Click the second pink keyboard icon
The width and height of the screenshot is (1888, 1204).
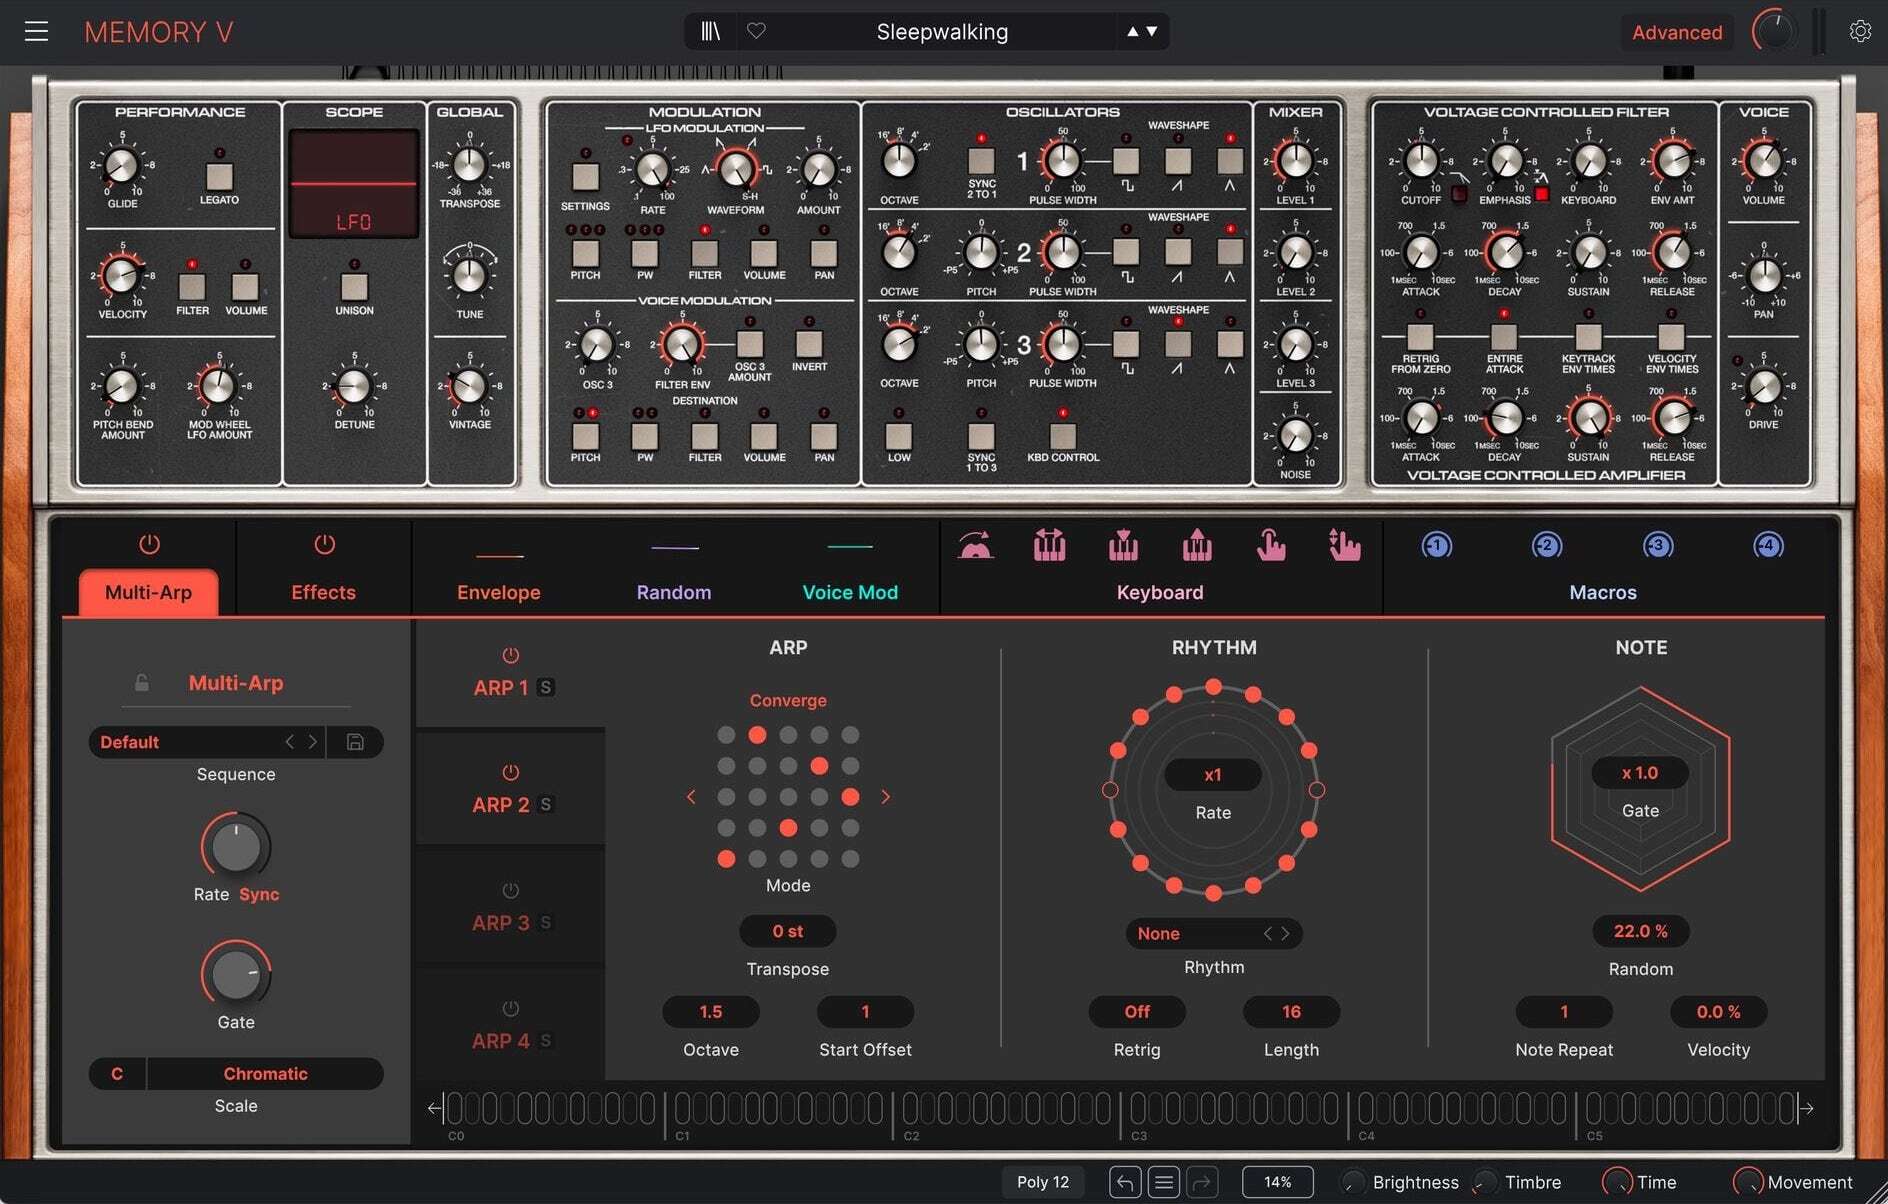pyautogui.click(x=1049, y=545)
